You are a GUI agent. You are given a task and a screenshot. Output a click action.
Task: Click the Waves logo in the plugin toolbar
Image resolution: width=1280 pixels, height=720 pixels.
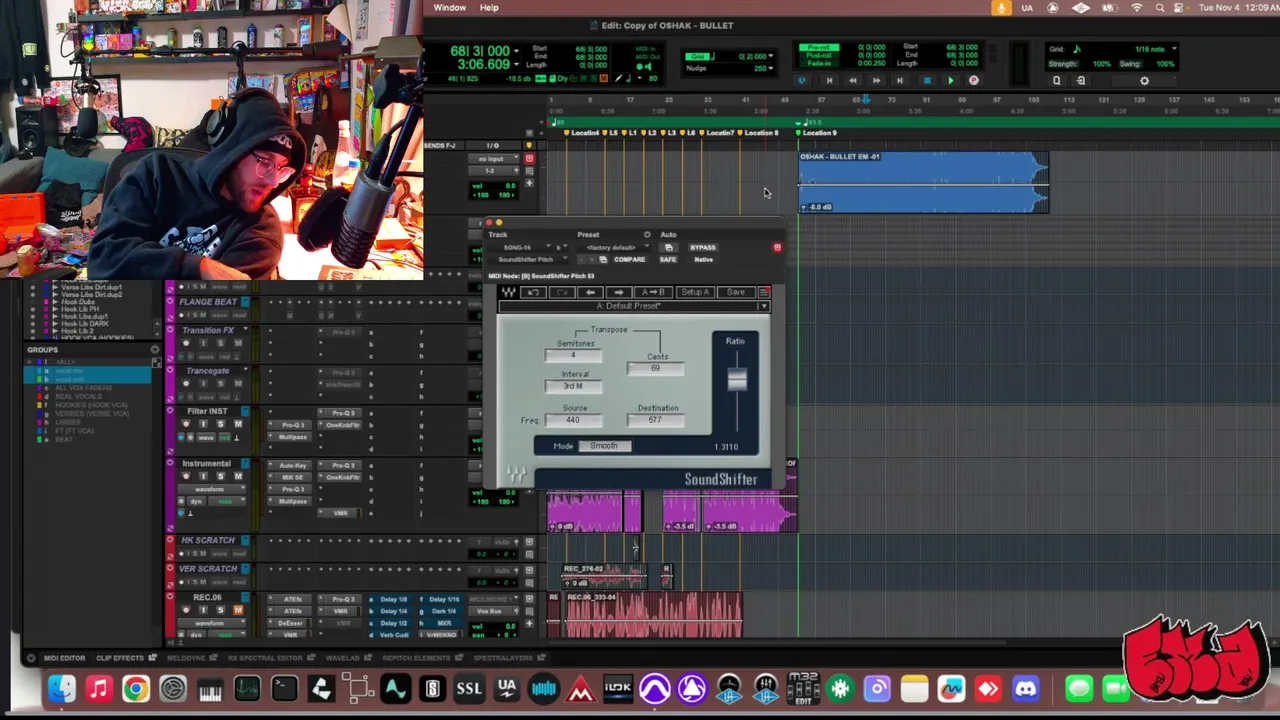pos(509,292)
